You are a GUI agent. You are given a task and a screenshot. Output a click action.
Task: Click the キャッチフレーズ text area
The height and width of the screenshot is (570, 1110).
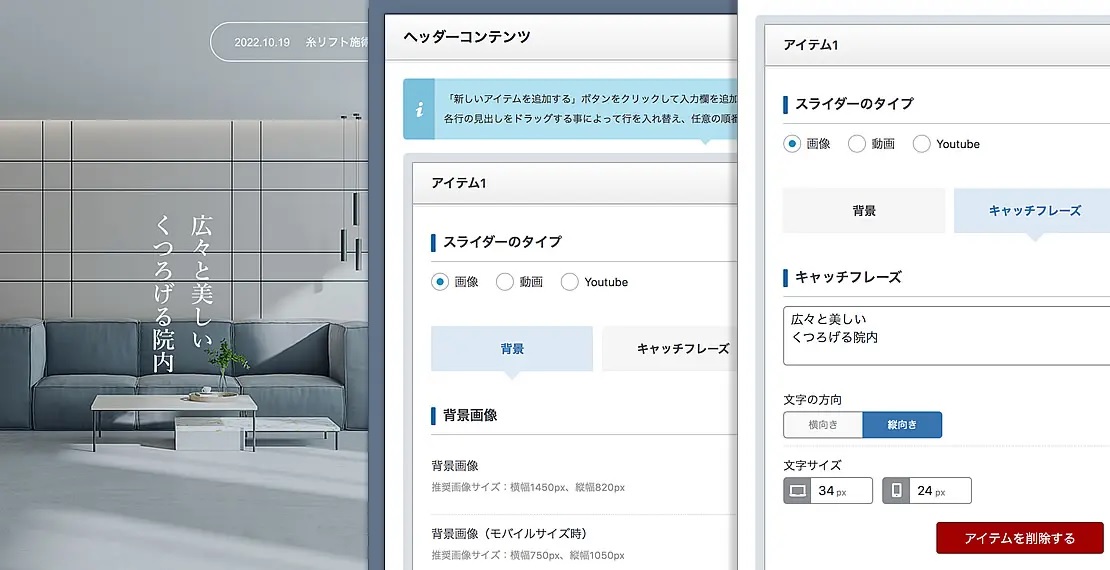point(946,336)
